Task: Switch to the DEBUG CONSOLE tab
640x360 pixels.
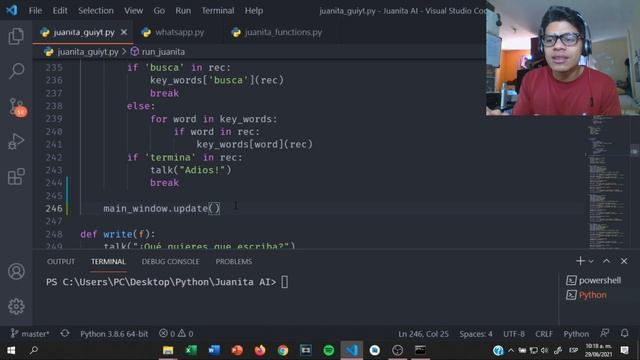Action: tap(170, 262)
